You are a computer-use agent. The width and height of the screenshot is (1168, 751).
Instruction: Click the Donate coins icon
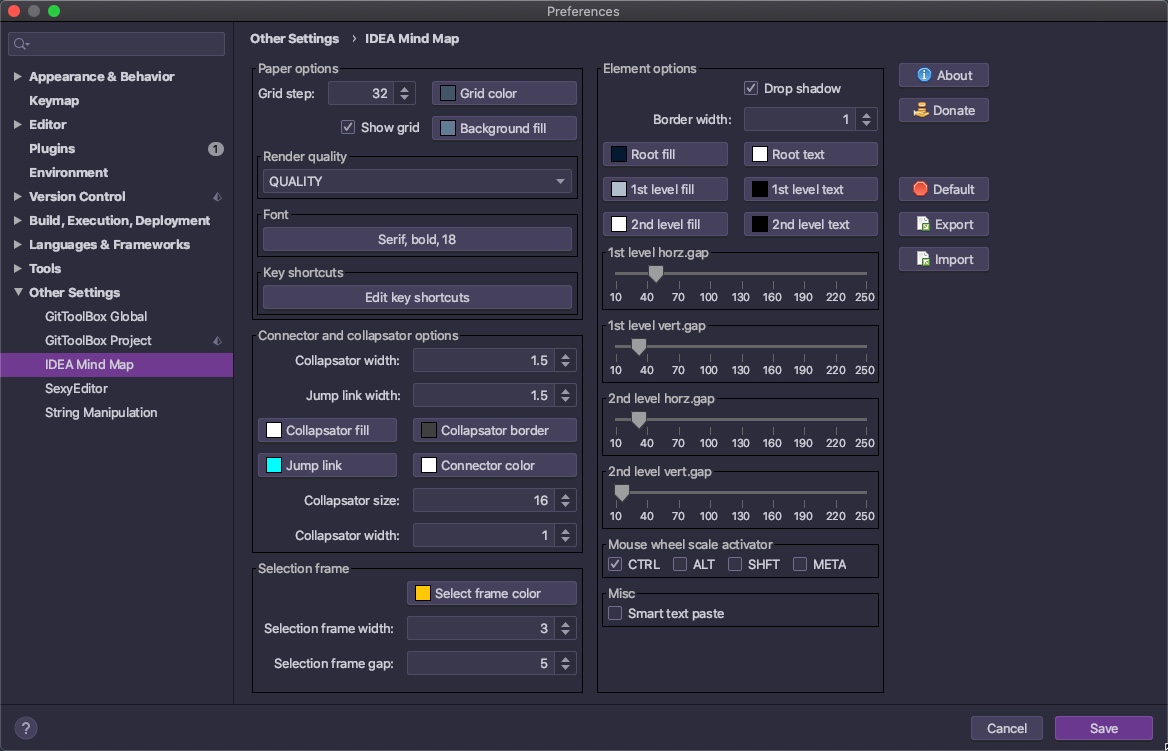tap(921, 110)
